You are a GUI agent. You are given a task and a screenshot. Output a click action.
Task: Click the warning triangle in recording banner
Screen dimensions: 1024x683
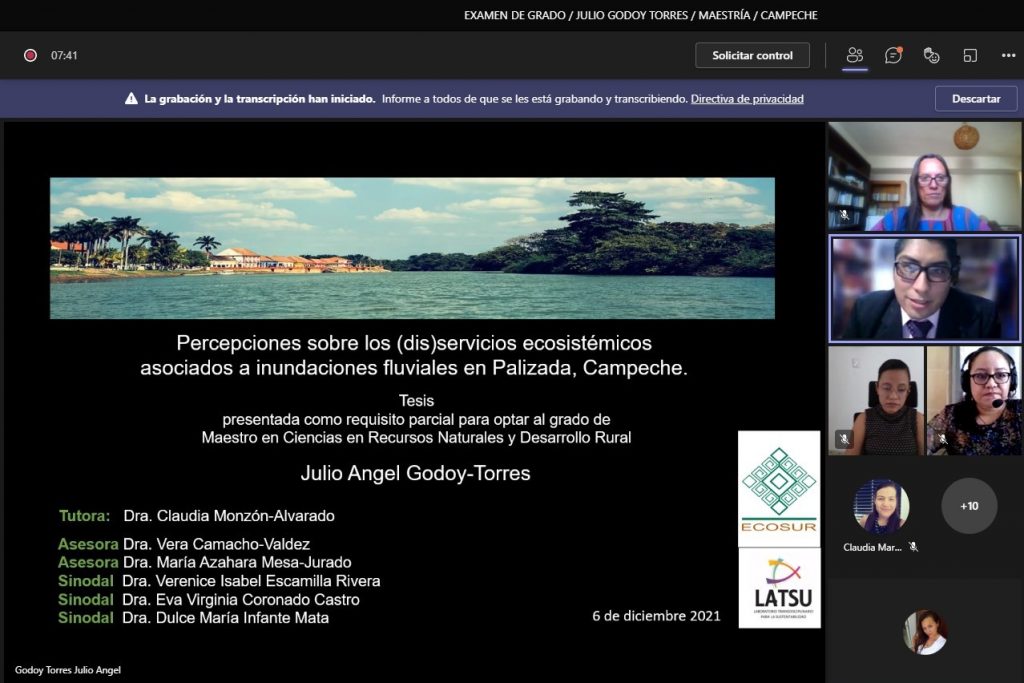click(131, 99)
